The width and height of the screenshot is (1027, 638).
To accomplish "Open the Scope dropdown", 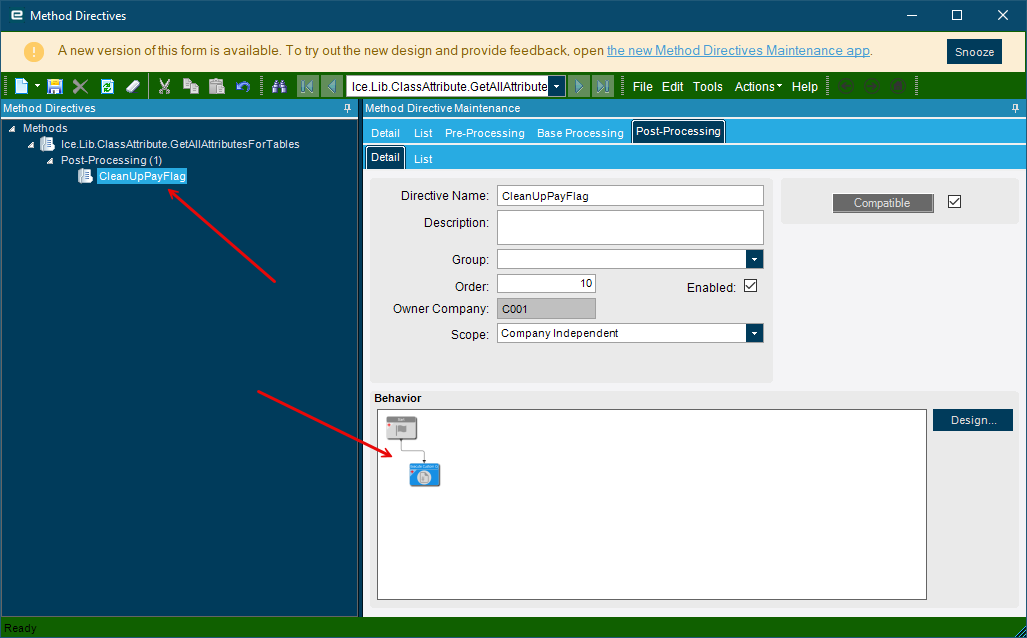I will point(754,333).
